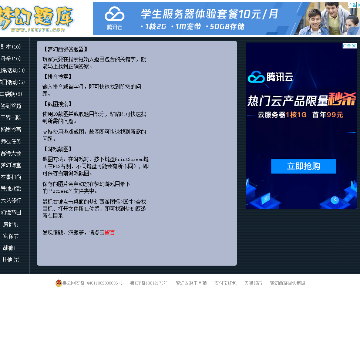This screenshot has width=360, height=360.
Task: Open the 学生服务器体验套餐 banner advertisement
Action: [226, 19]
